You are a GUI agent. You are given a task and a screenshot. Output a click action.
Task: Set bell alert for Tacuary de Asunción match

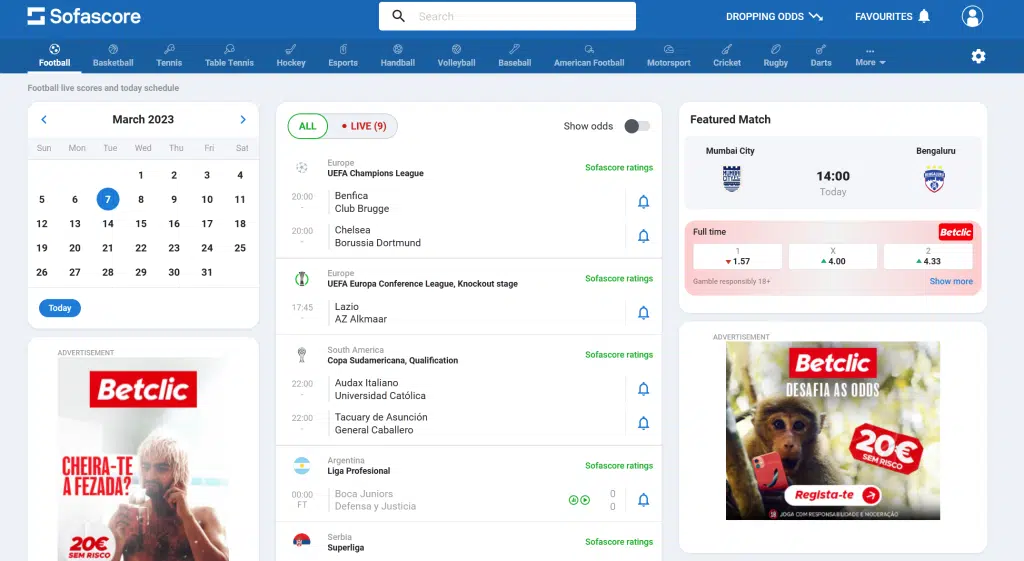pos(643,423)
